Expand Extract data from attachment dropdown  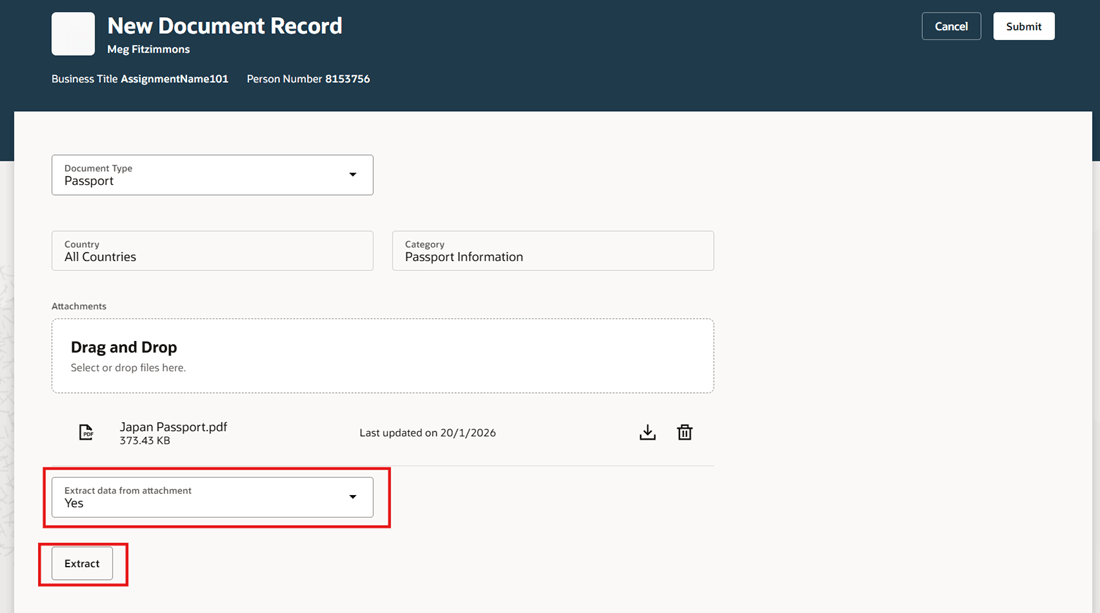pos(213,497)
